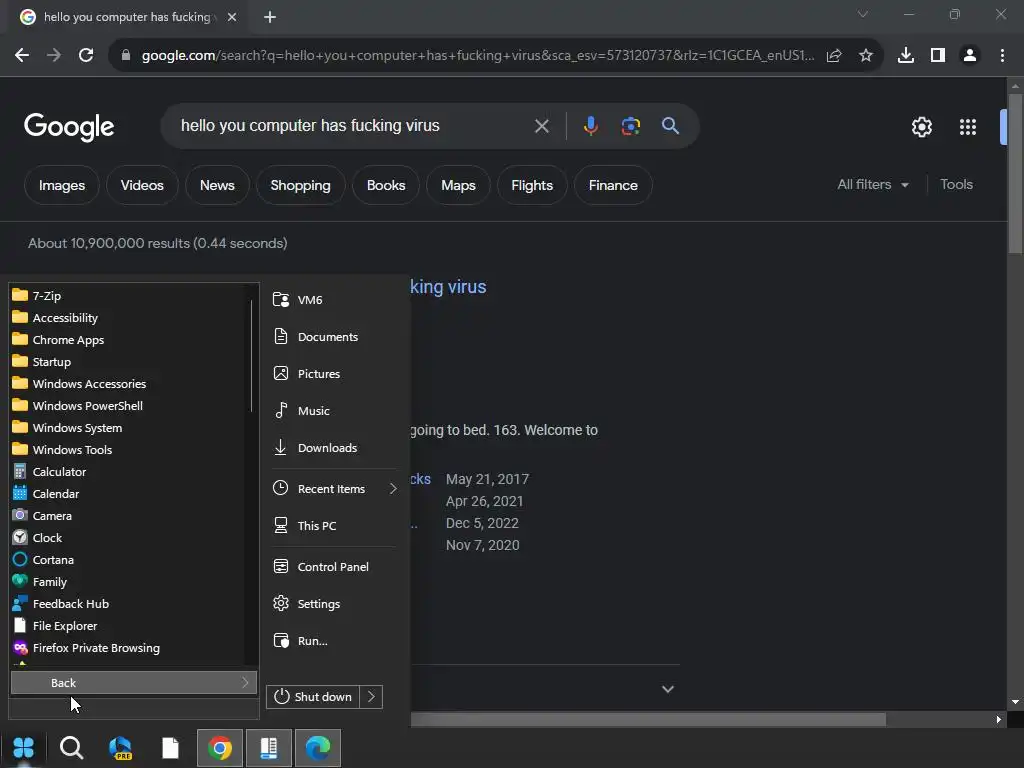Clear the Google search box with X

[x=541, y=126]
